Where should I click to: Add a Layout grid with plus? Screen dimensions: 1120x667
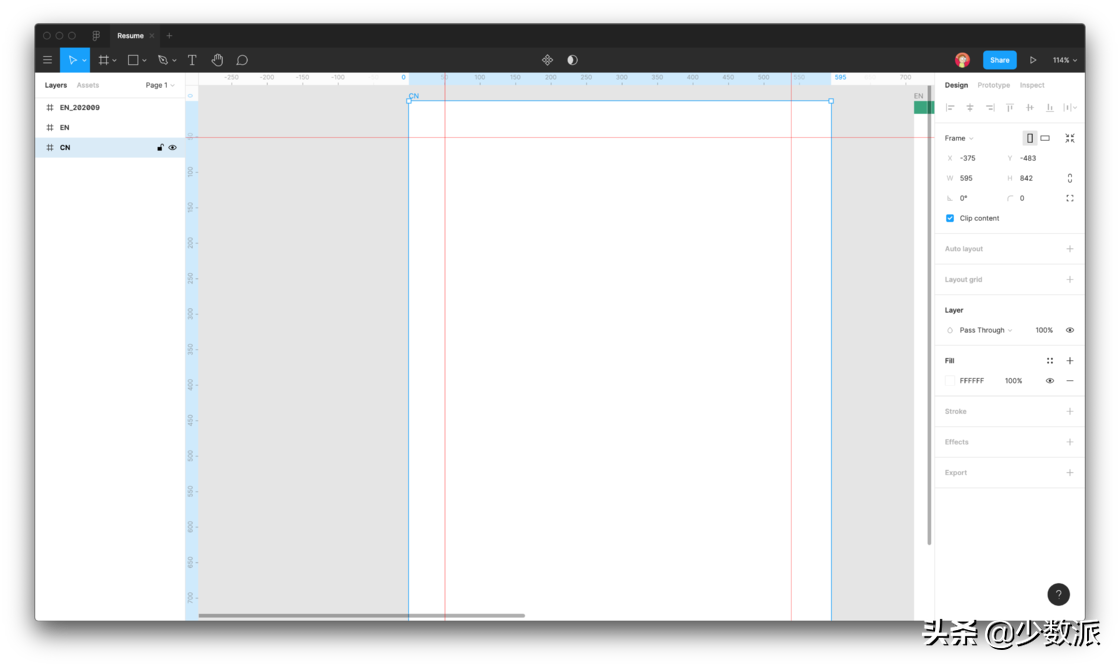[x=1070, y=279]
